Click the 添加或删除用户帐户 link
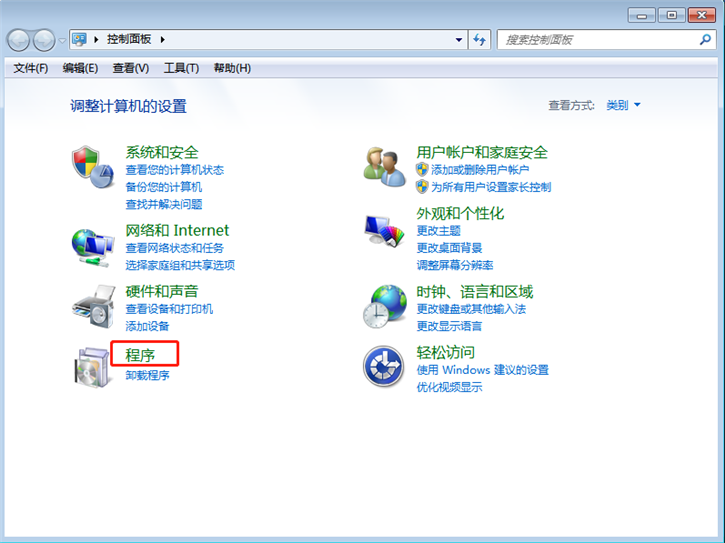The image size is (725, 543). (480, 170)
